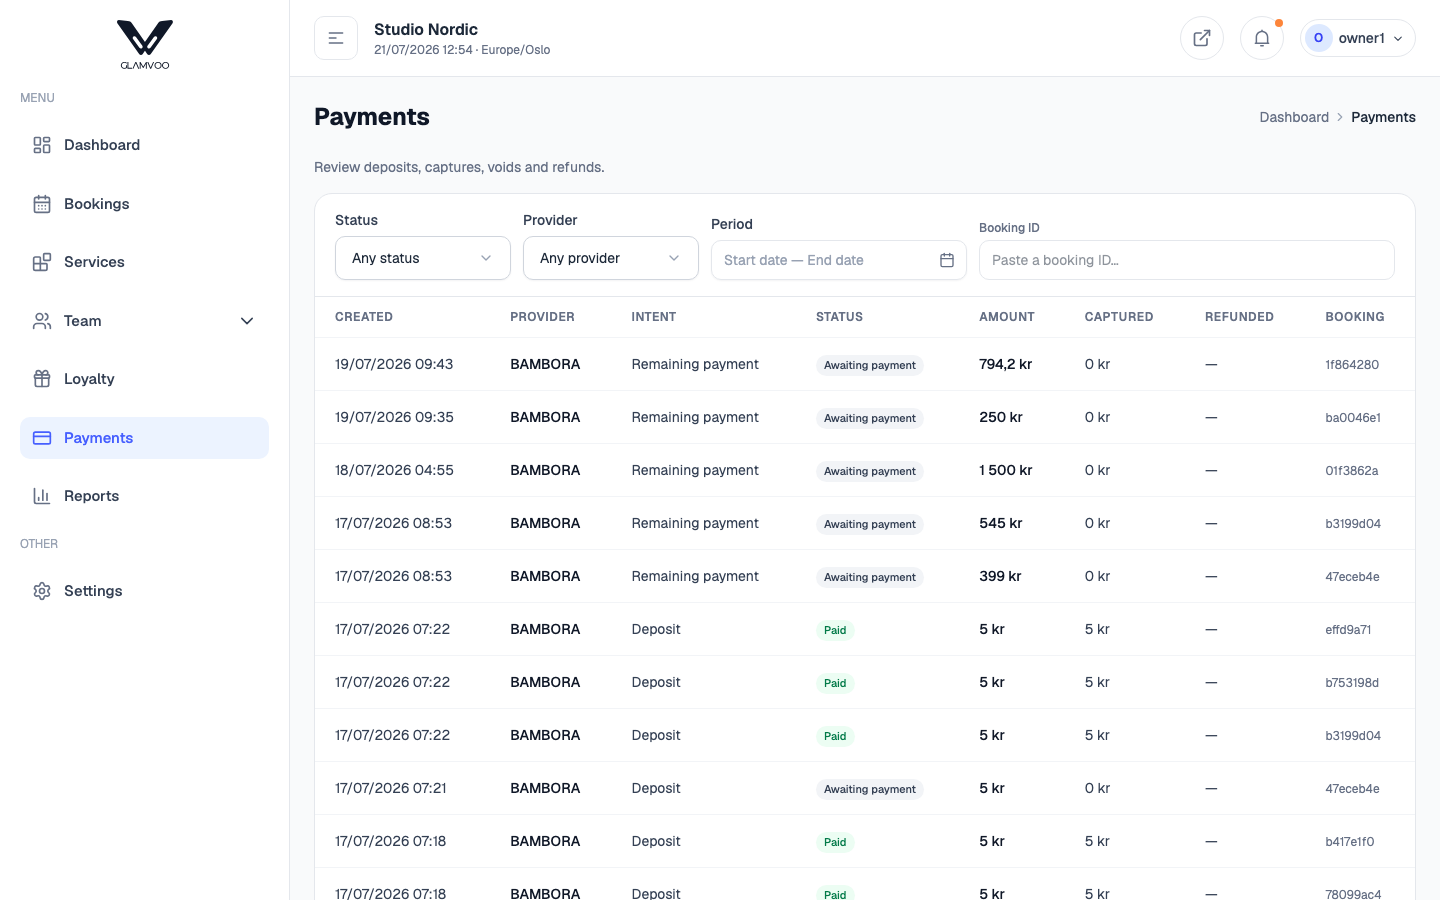
Task: Open the external link icon button
Action: 1202,38
